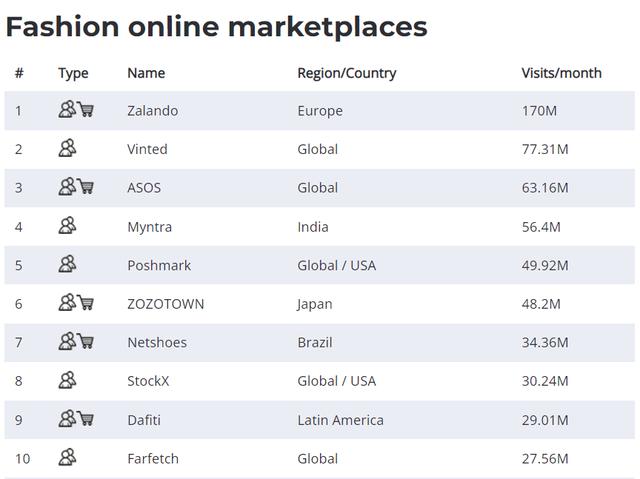The image size is (640, 479).
Task: Click the type icon in Farfetch row
Action: point(67,458)
